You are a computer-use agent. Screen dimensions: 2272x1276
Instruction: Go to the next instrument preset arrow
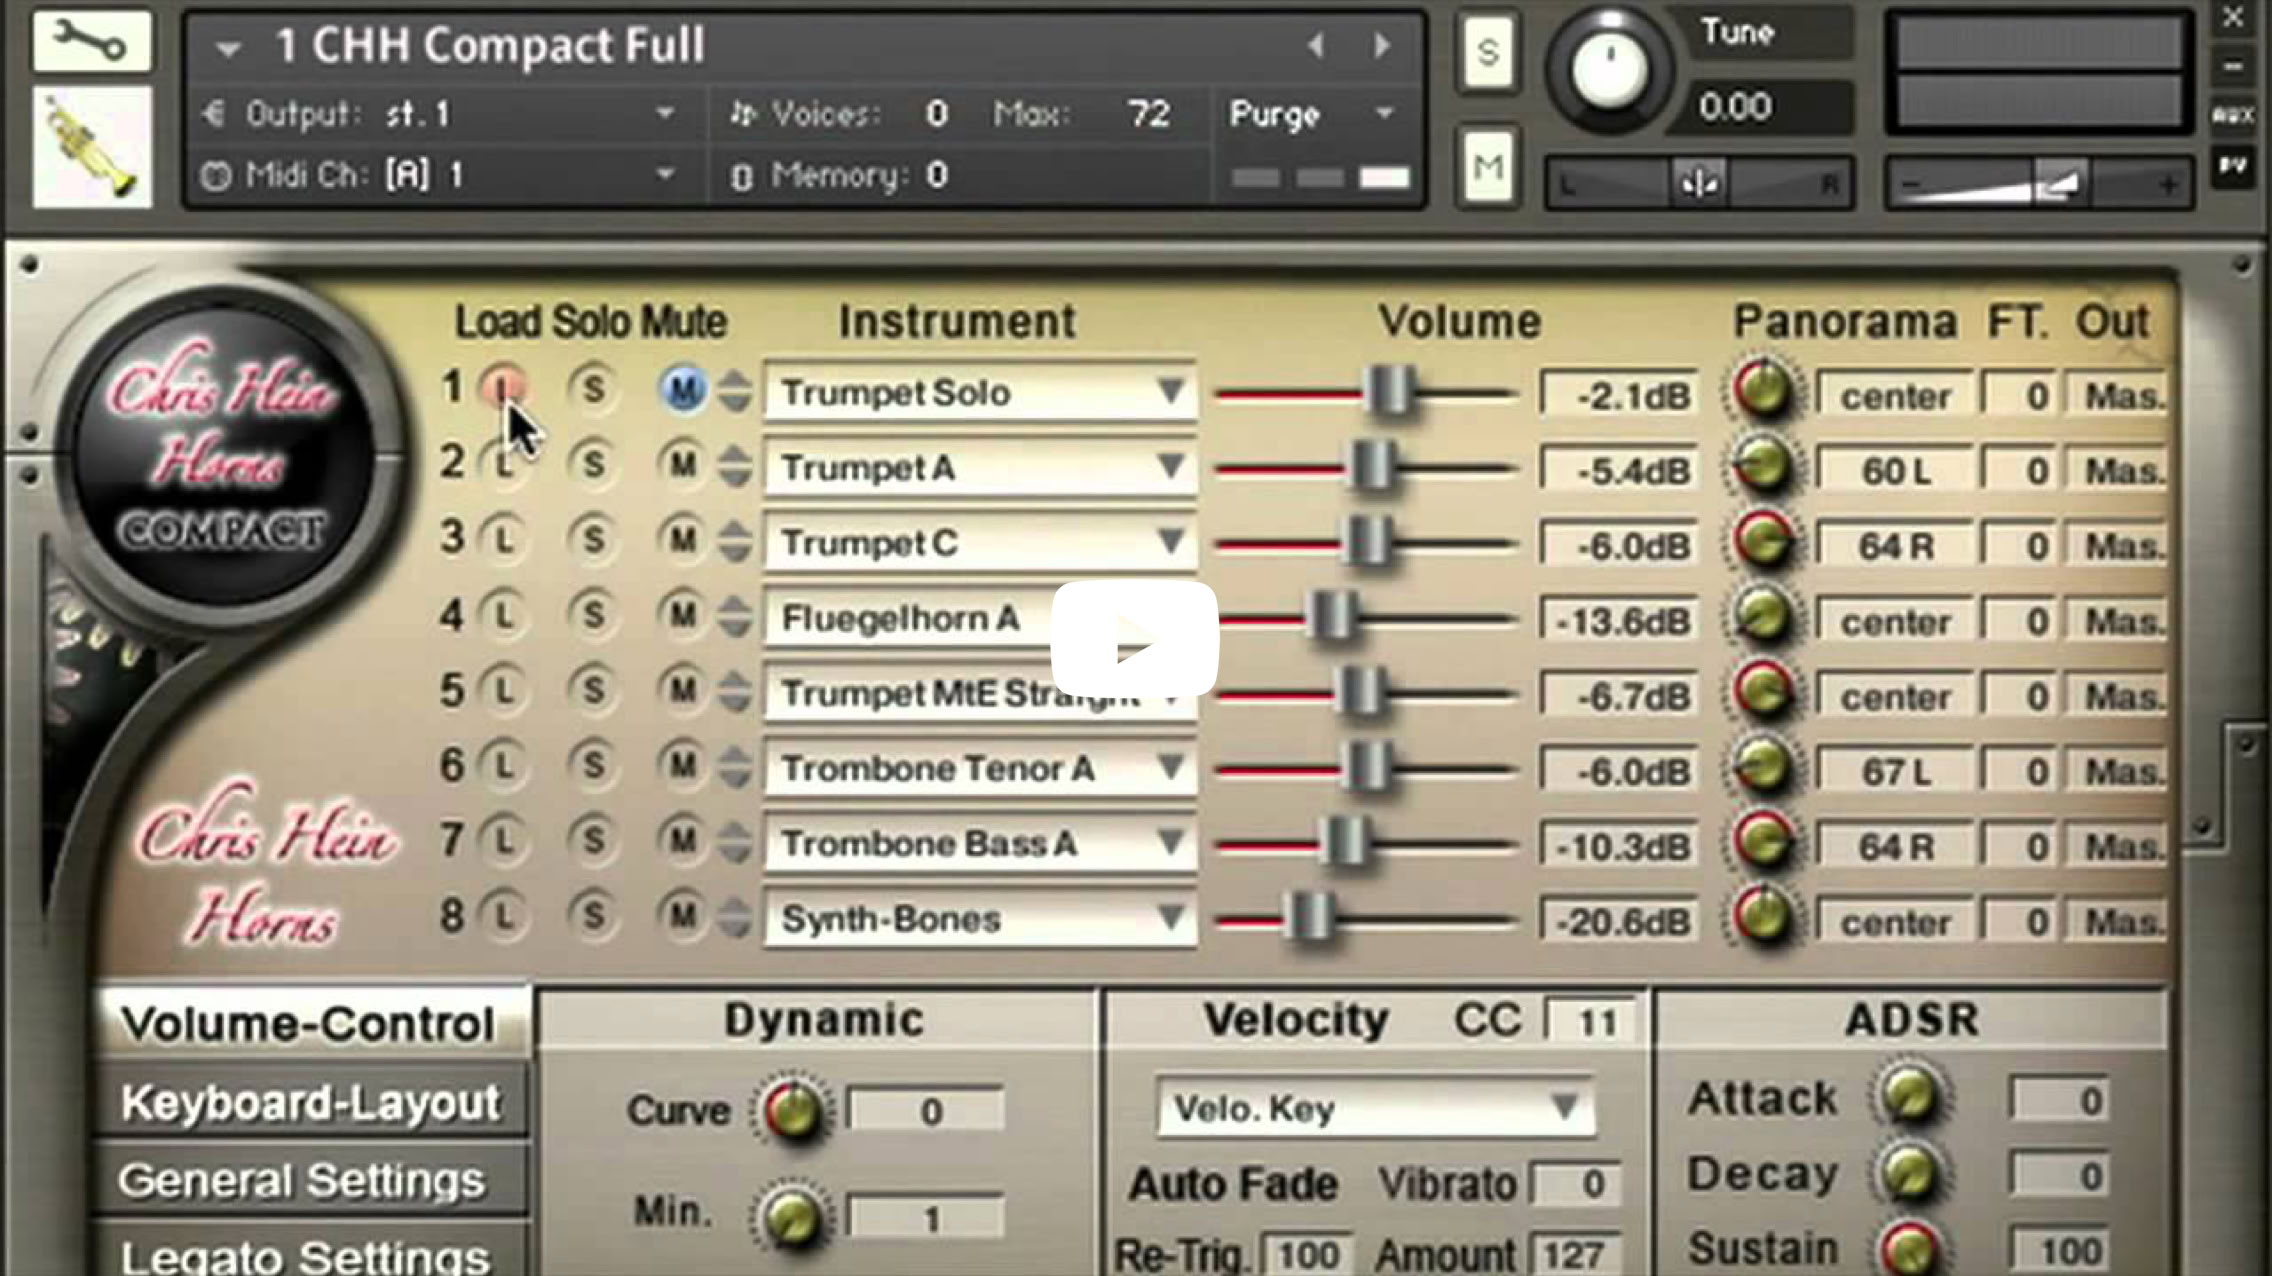click(x=1382, y=45)
